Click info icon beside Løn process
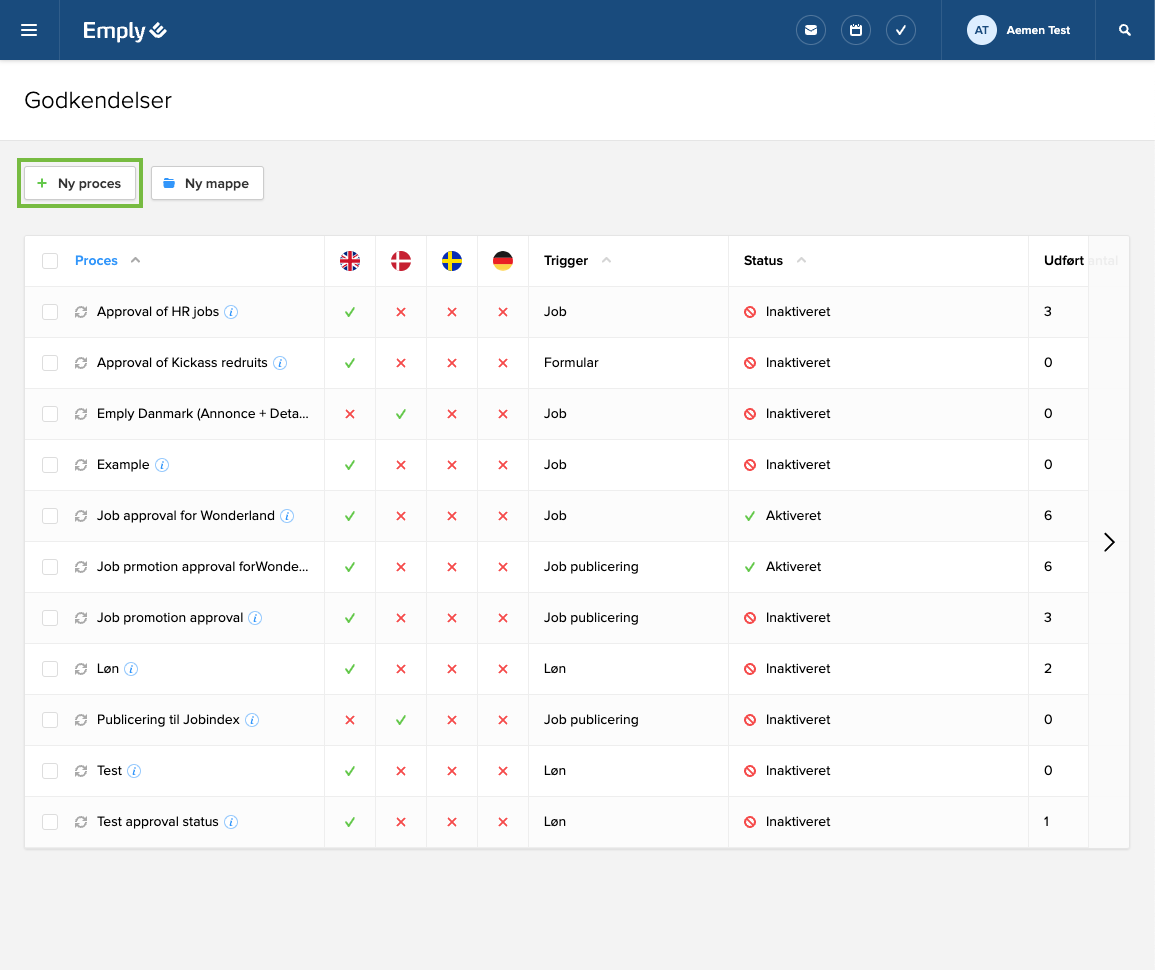 click(x=131, y=669)
